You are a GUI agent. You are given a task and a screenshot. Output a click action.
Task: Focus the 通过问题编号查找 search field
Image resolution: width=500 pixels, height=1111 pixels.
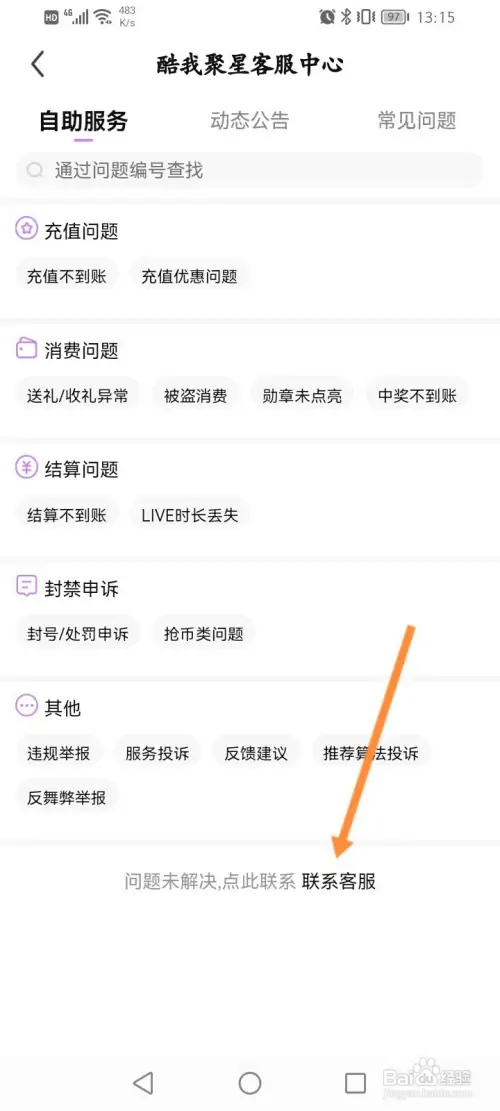[x=249, y=170]
